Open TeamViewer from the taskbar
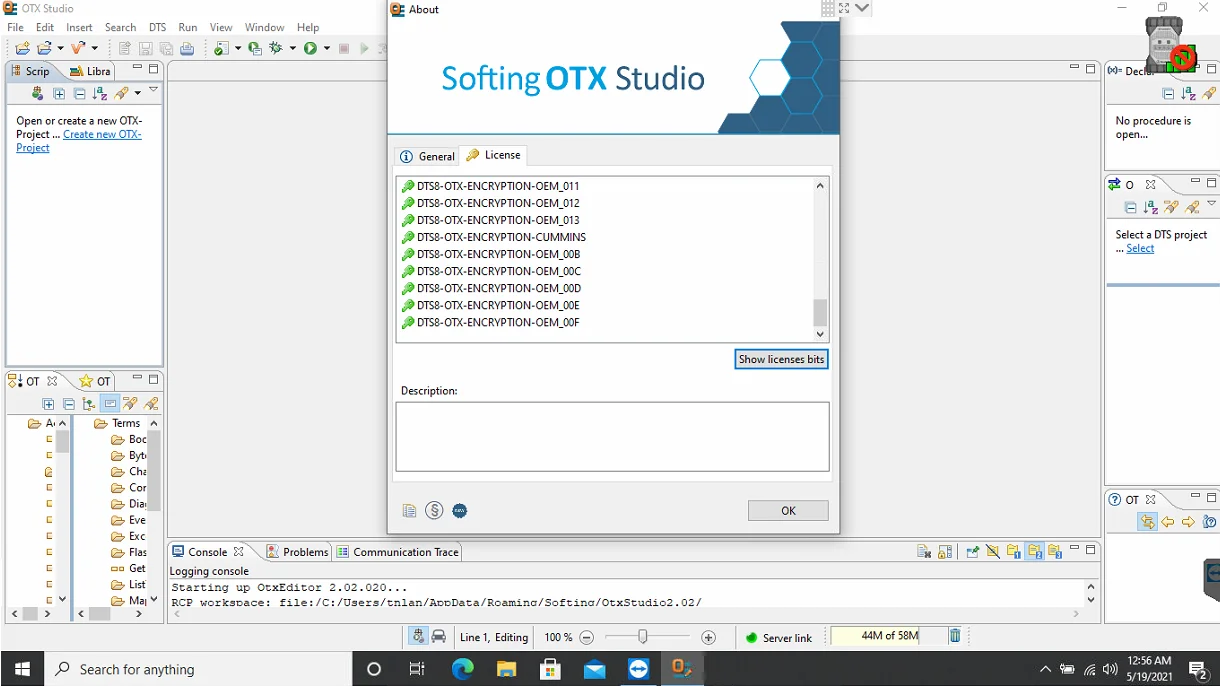This screenshot has width=1220, height=686. click(x=638, y=669)
